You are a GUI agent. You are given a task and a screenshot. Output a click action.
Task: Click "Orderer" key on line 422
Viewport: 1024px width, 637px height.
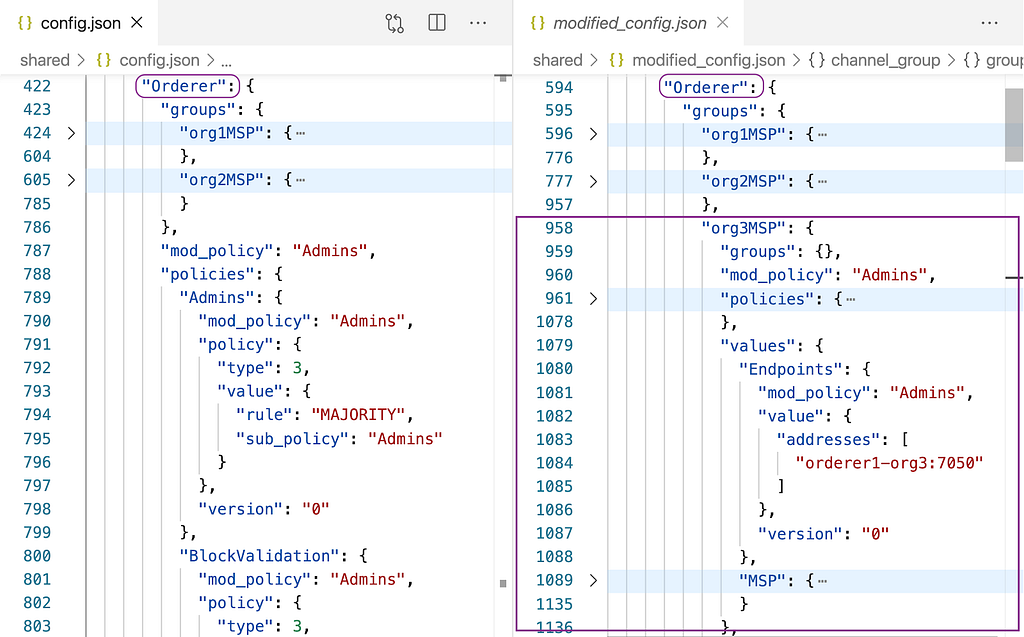[184, 86]
